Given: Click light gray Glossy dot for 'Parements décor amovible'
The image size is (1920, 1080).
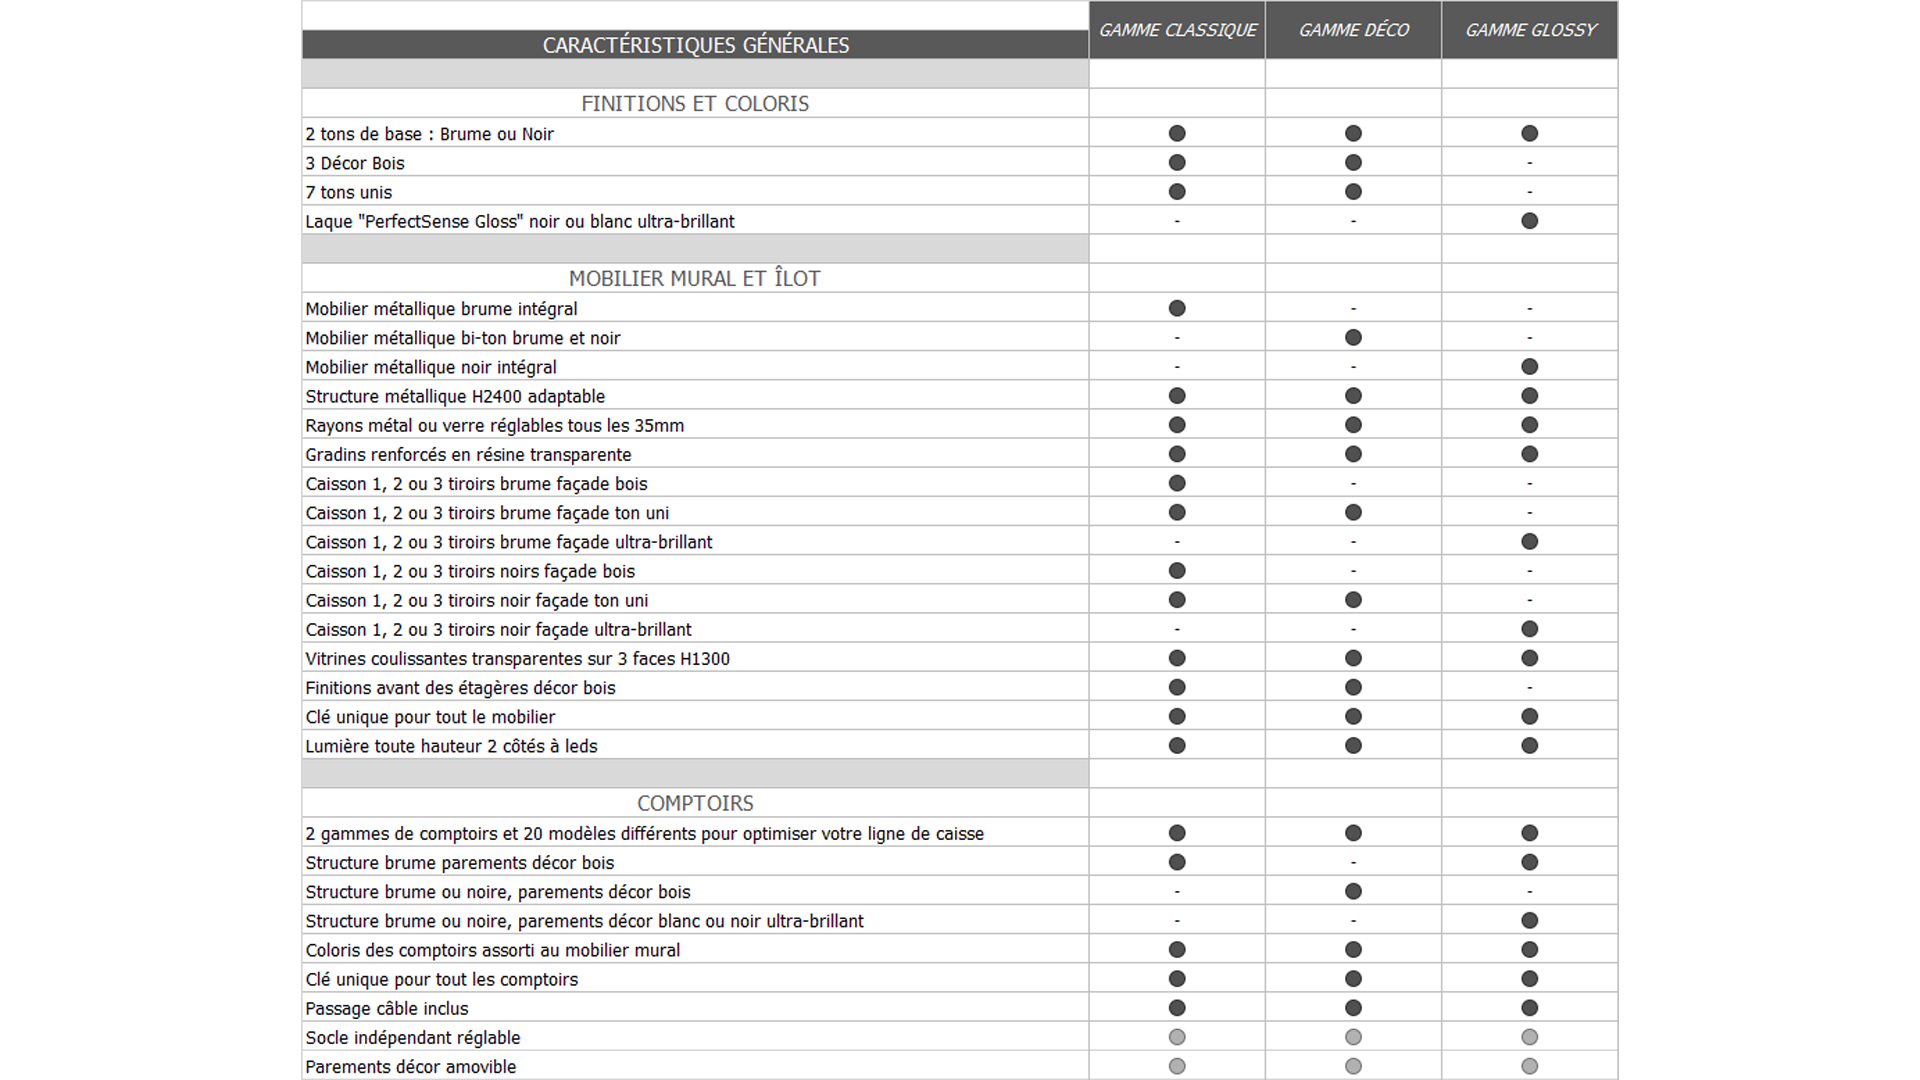Looking at the screenshot, I should 1530,1066.
